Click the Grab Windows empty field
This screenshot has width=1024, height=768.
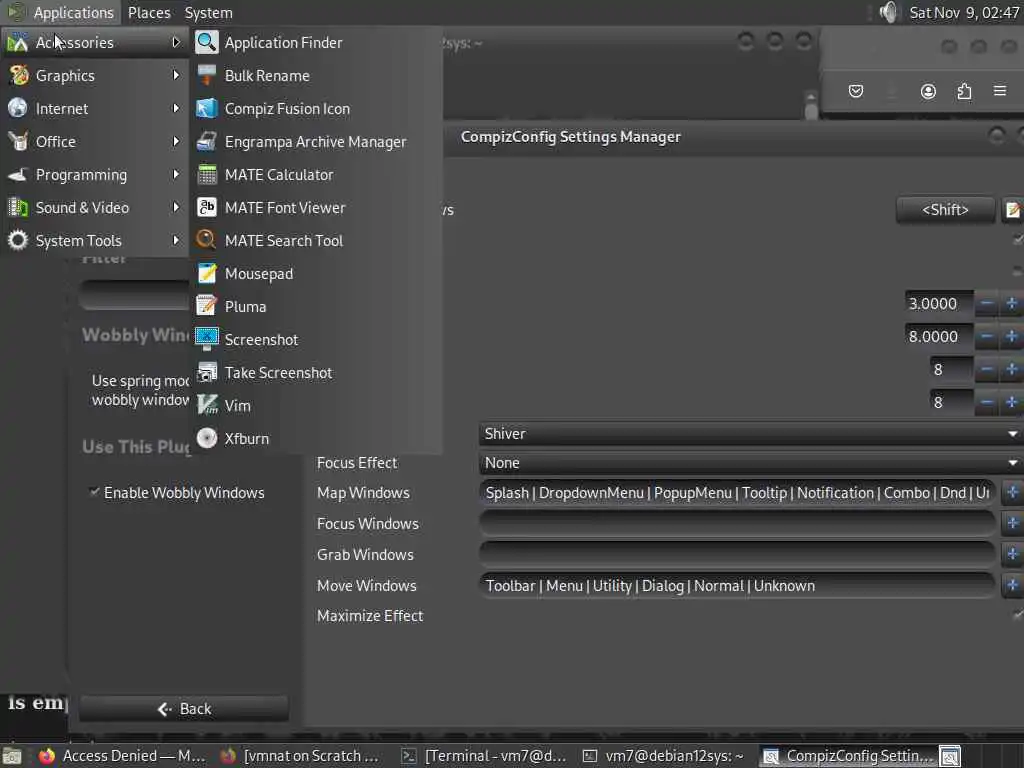click(x=737, y=554)
